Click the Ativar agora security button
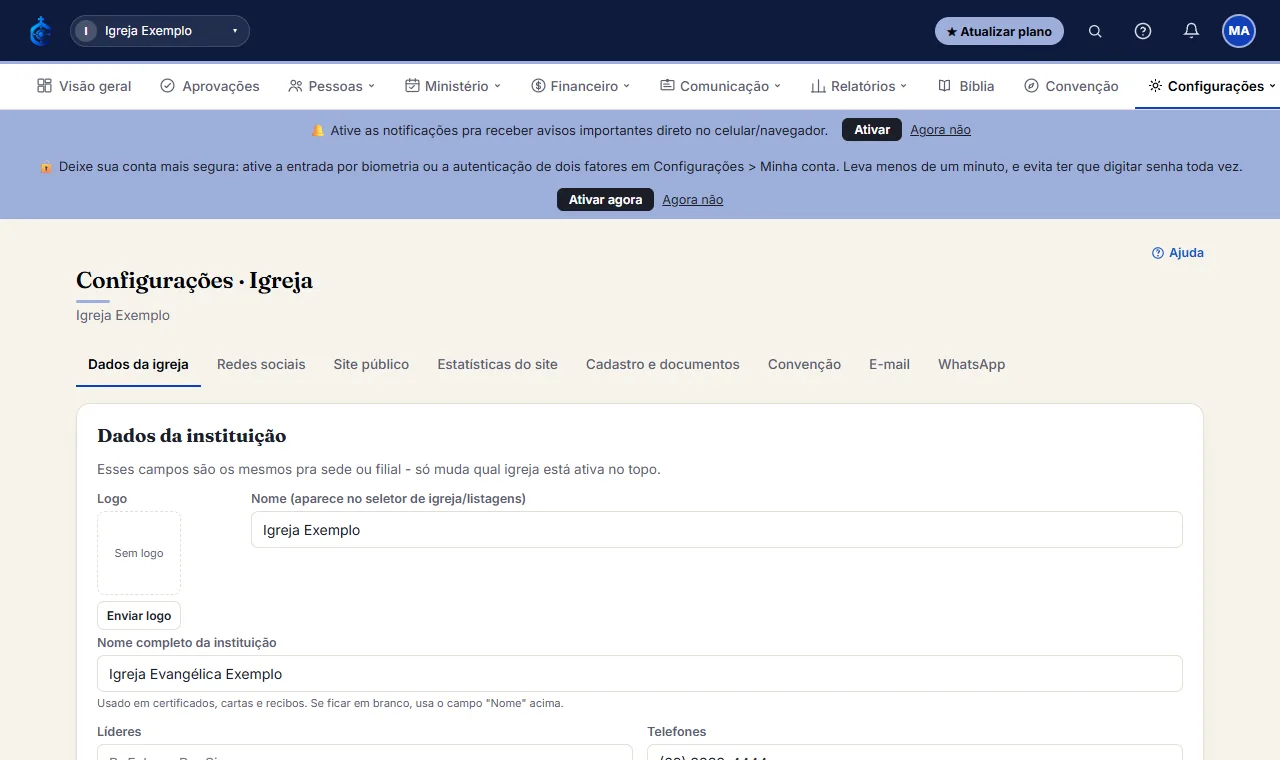 pyautogui.click(x=605, y=200)
